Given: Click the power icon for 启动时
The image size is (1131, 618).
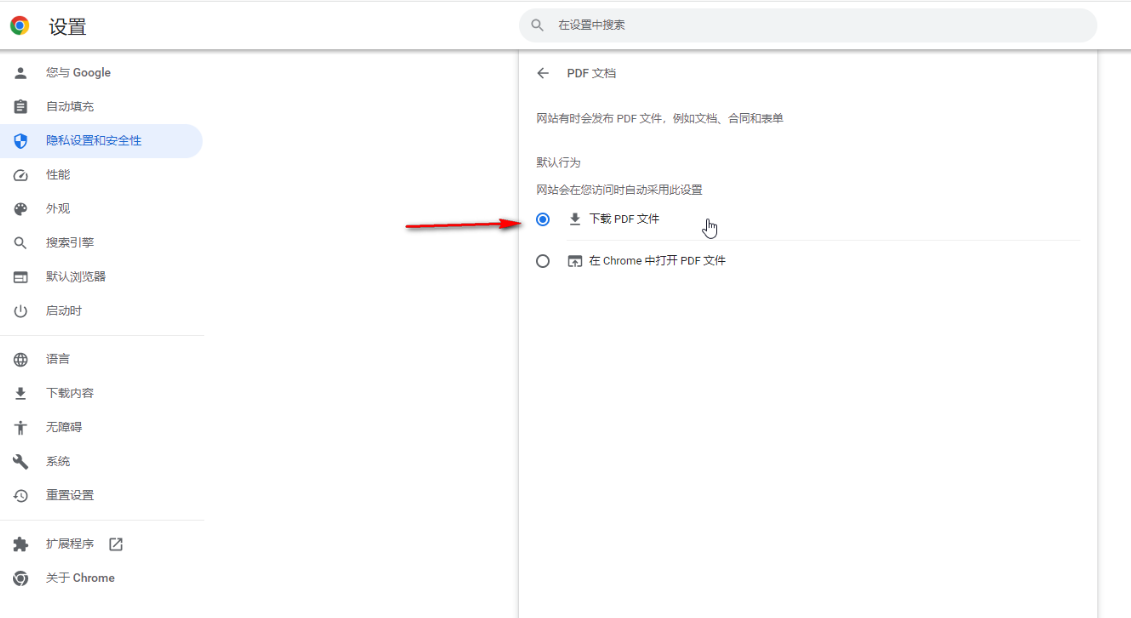Looking at the screenshot, I should point(20,311).
